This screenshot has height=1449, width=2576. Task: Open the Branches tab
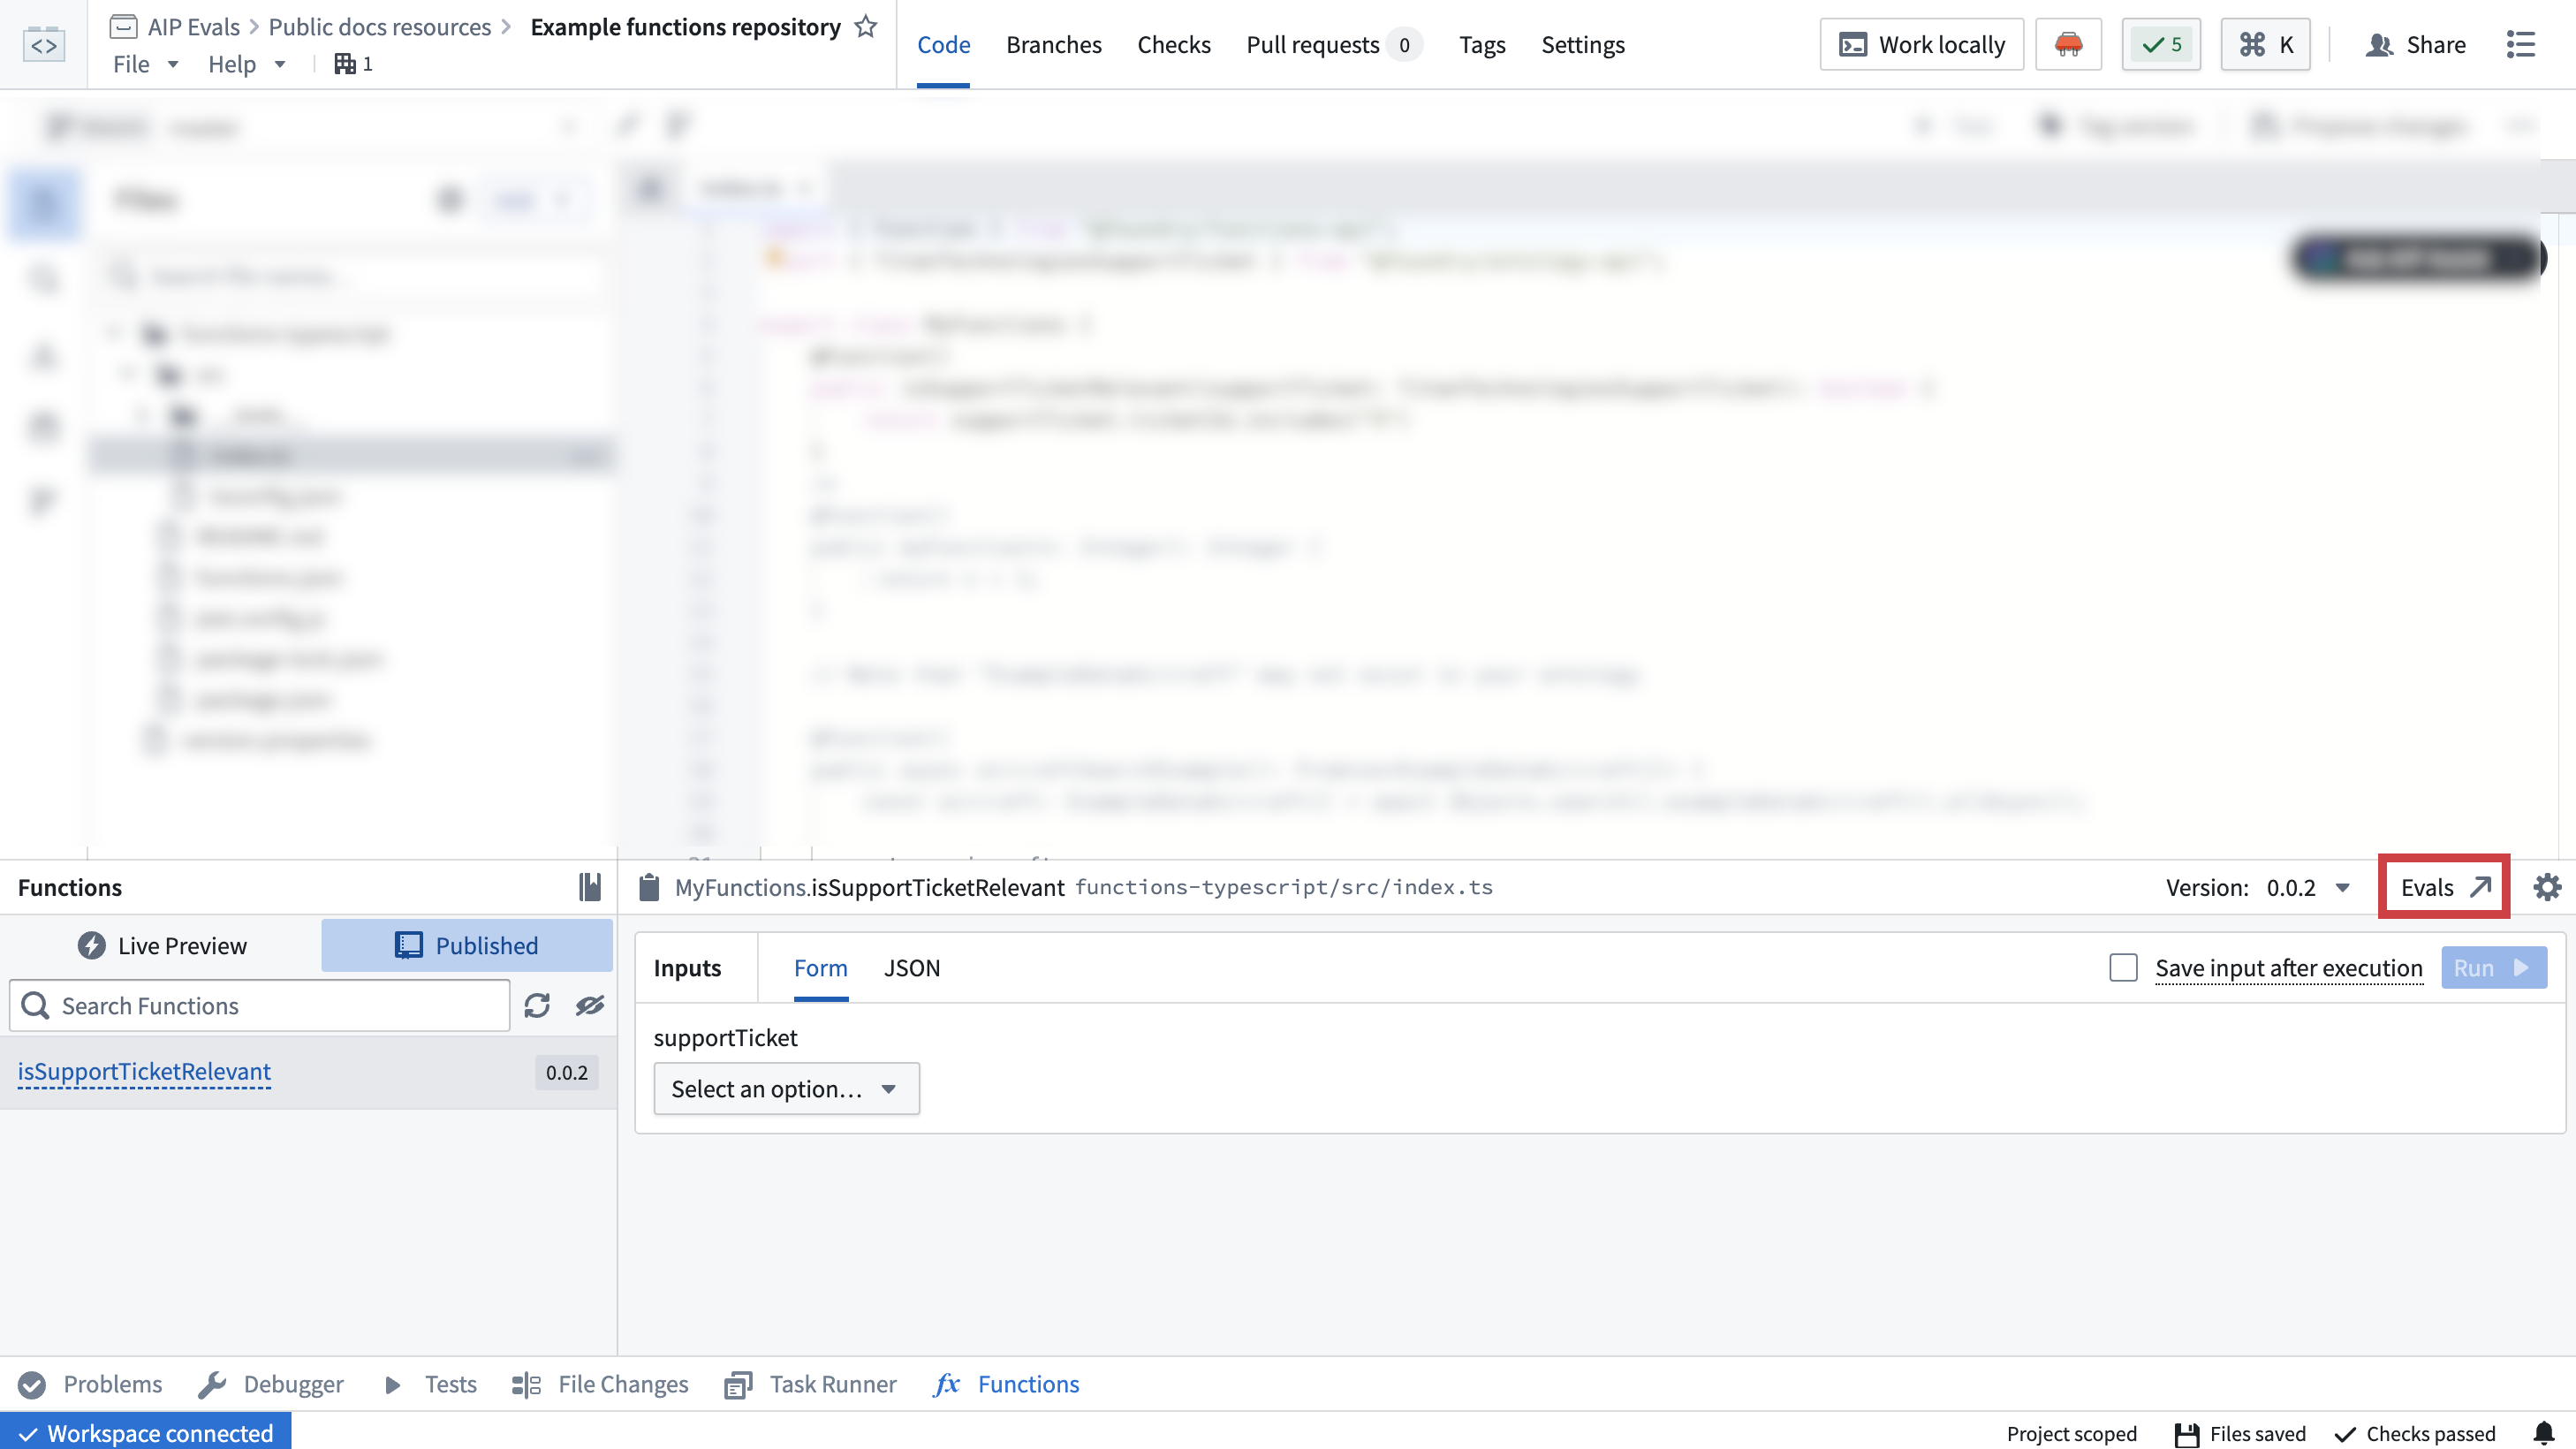click(1053, 44)
